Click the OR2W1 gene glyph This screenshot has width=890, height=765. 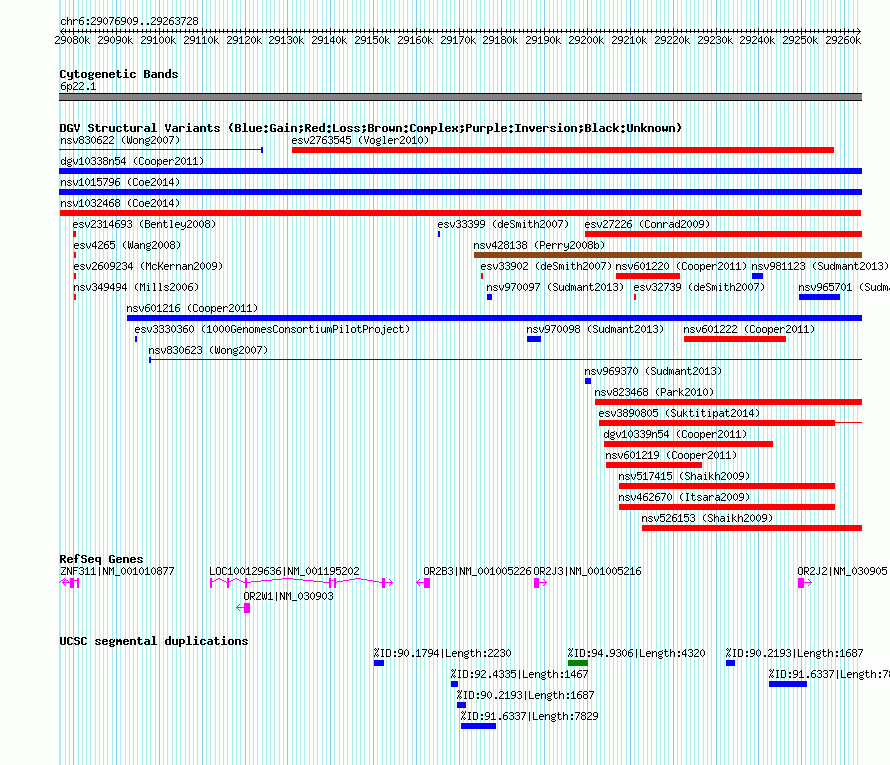pyautogui.click(x=244, y=608)
